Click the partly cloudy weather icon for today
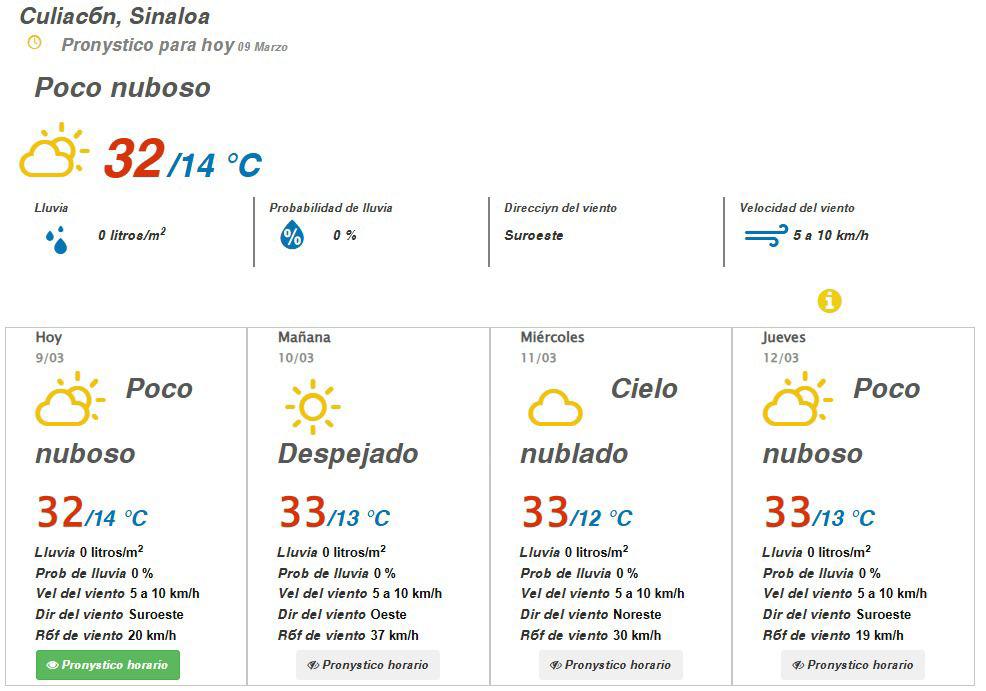 [x=70, y=398]
